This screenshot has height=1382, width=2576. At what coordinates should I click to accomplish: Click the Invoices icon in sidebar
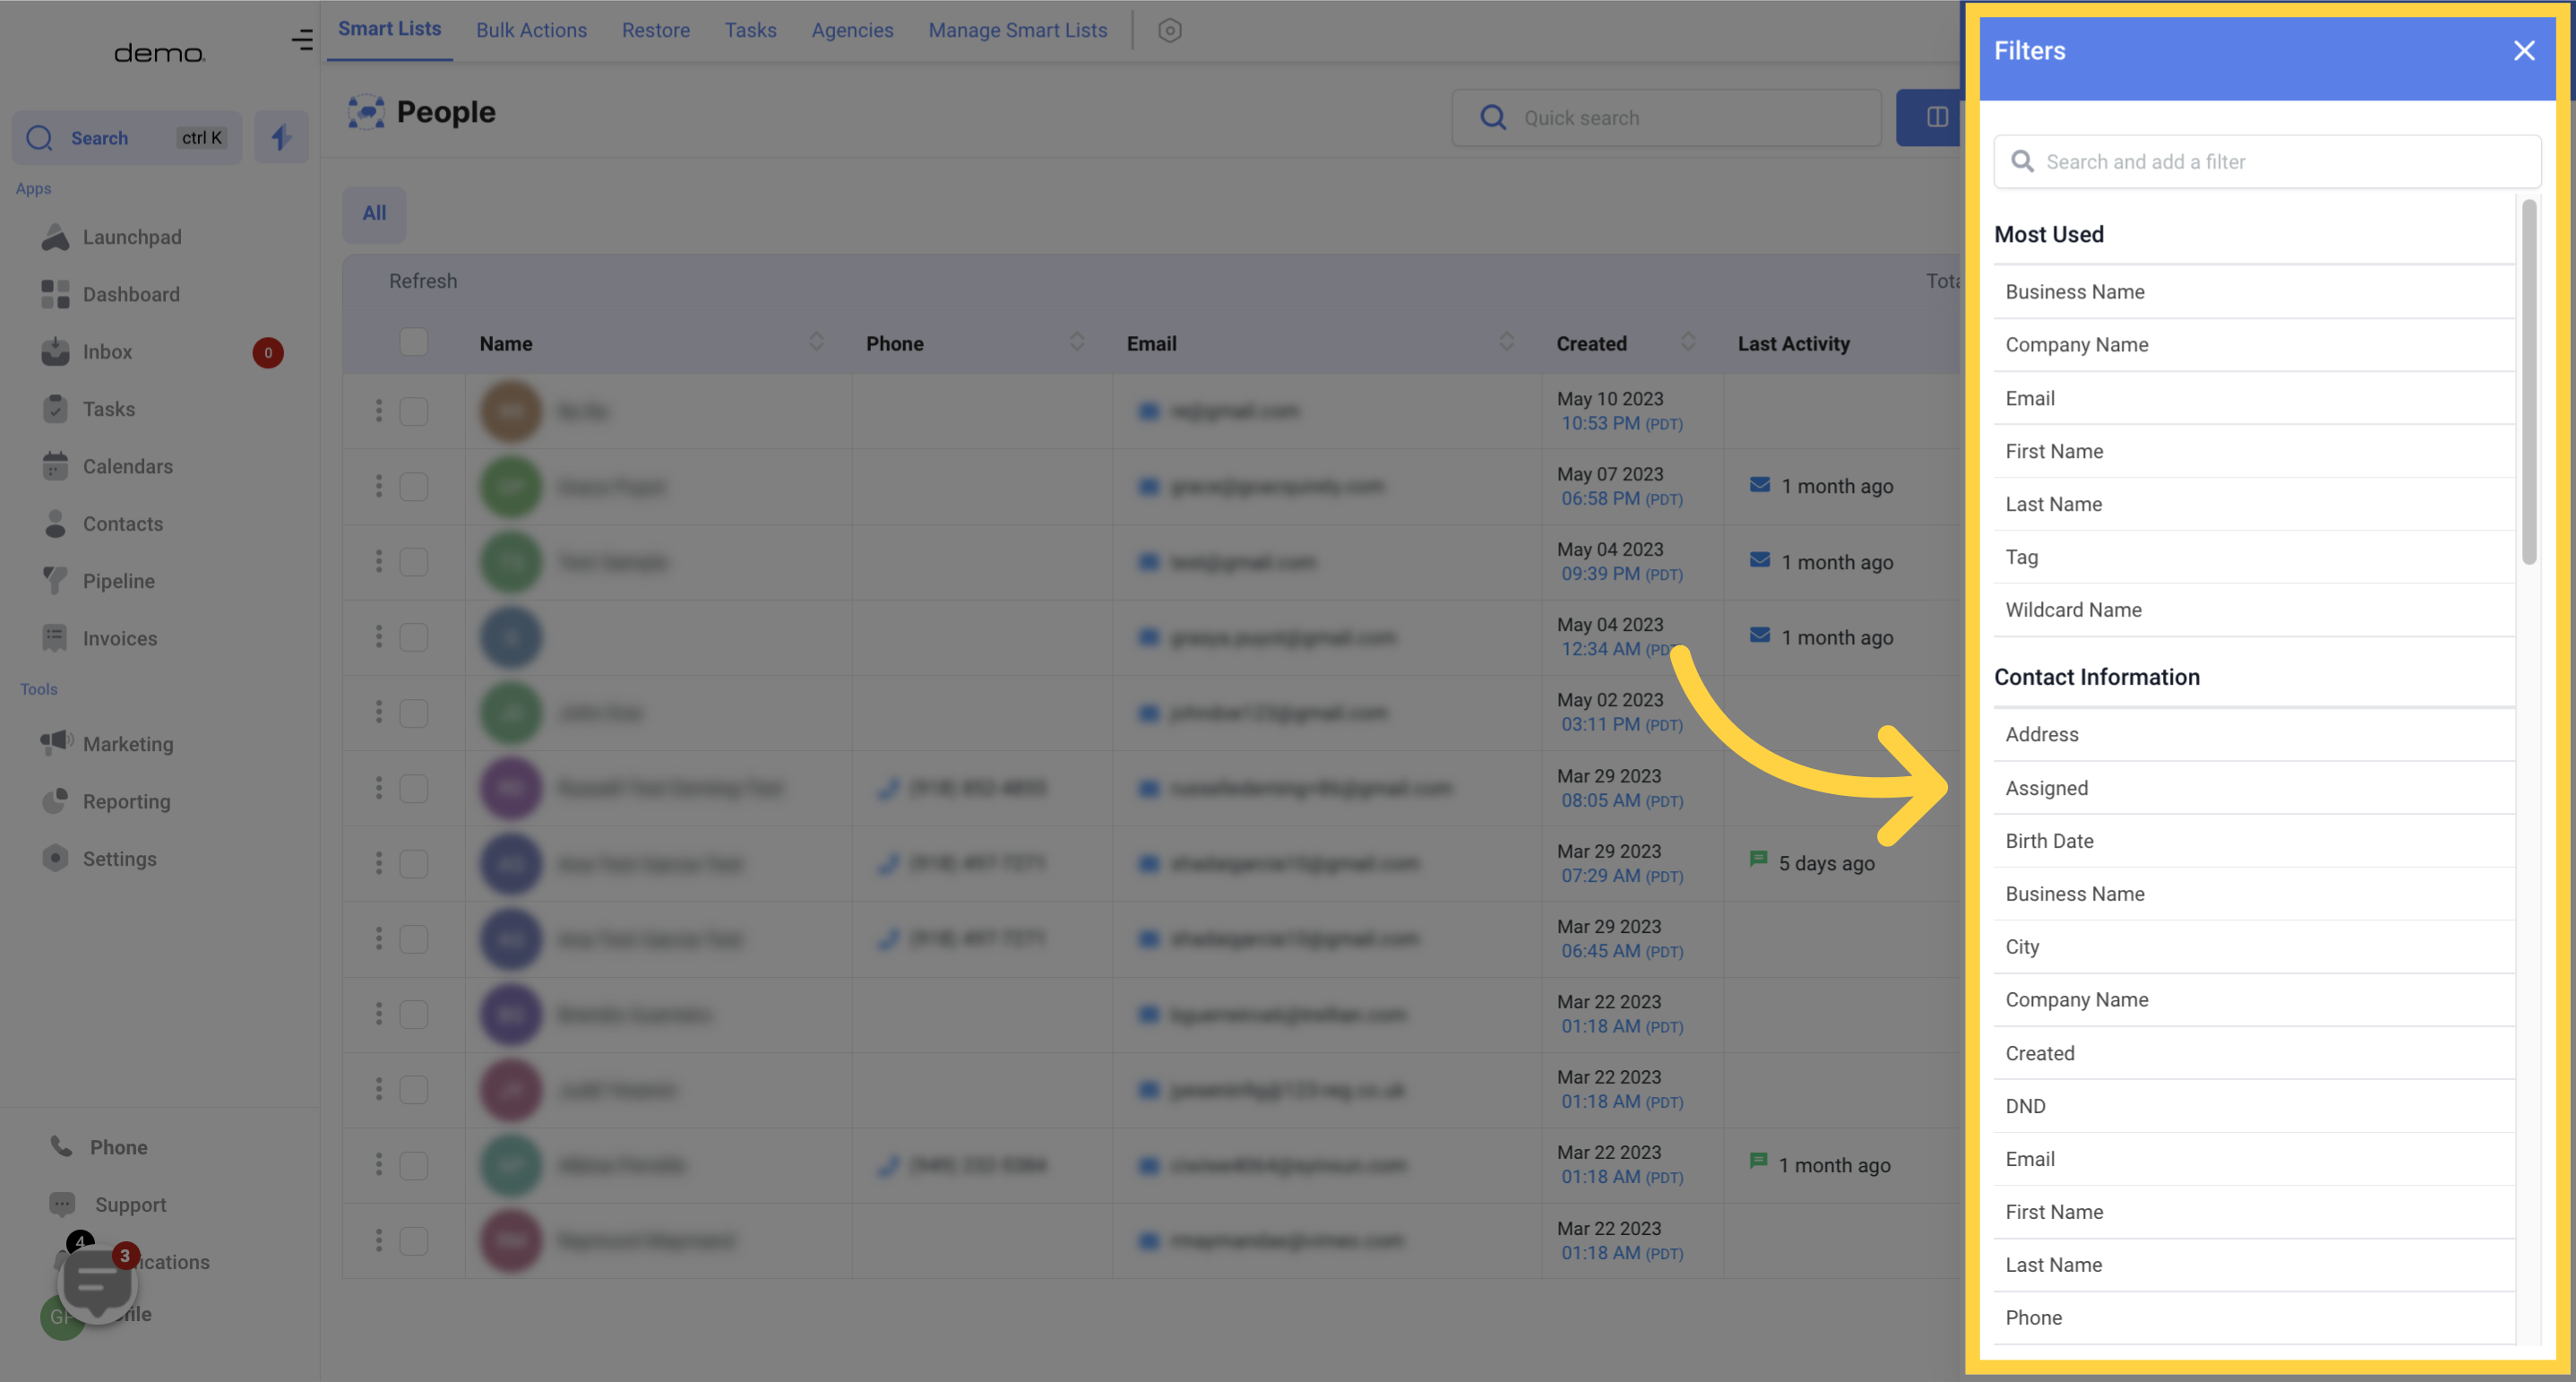pyautogui.click(x=55, y=639)
